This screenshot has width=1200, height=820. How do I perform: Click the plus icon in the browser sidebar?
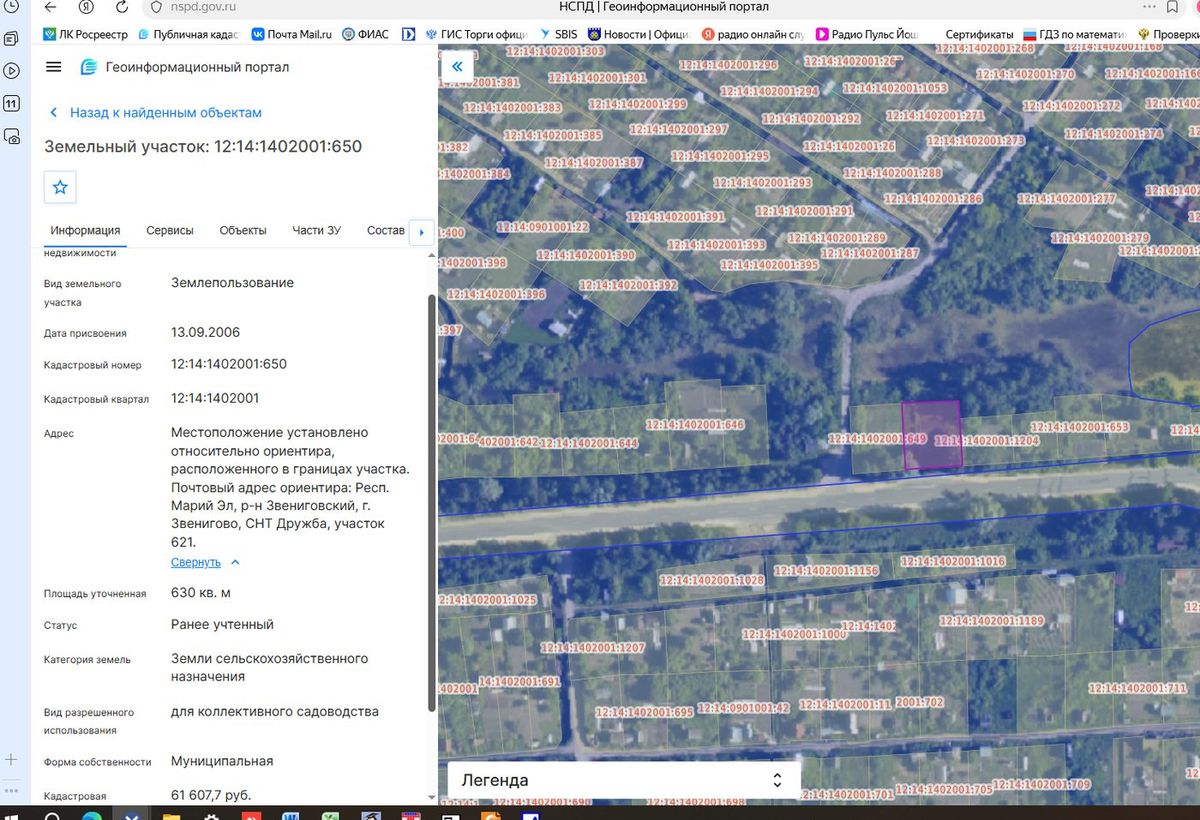[x=11, y=760]
